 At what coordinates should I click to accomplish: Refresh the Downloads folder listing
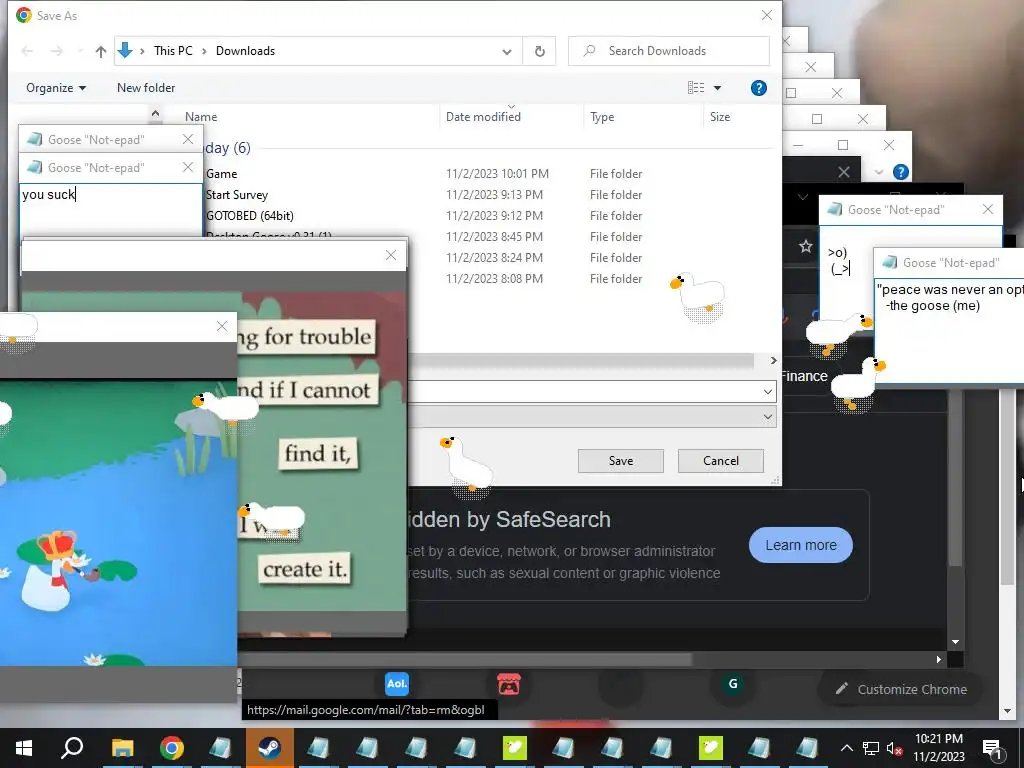click(x=539, y=52)
